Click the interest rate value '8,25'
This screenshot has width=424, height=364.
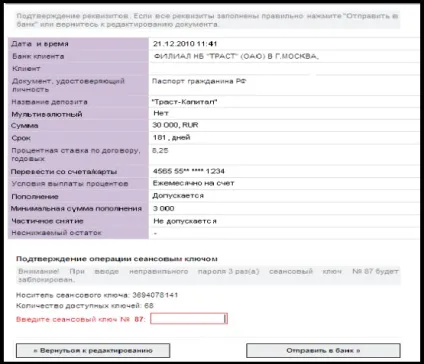[160, 150]
